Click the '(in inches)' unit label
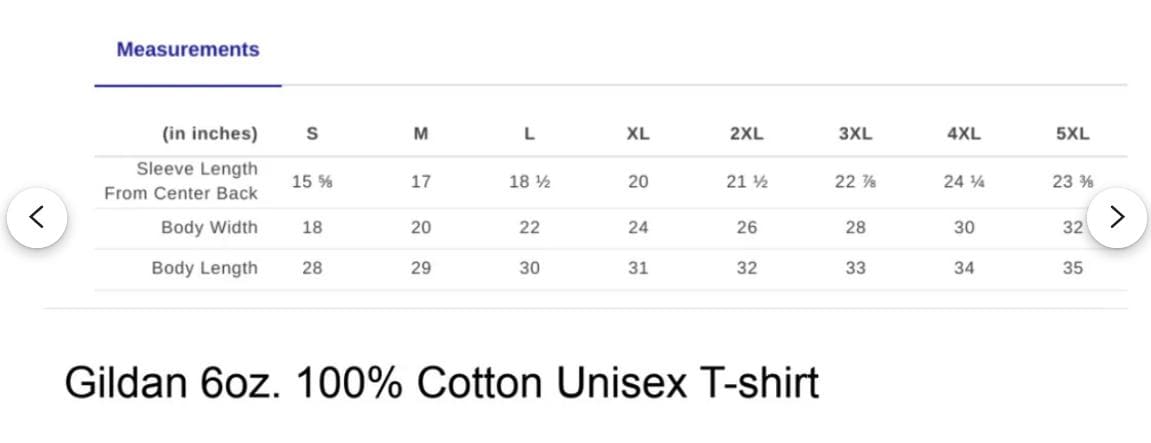This screenshot has width=1151, height=443. coord(210,134)
